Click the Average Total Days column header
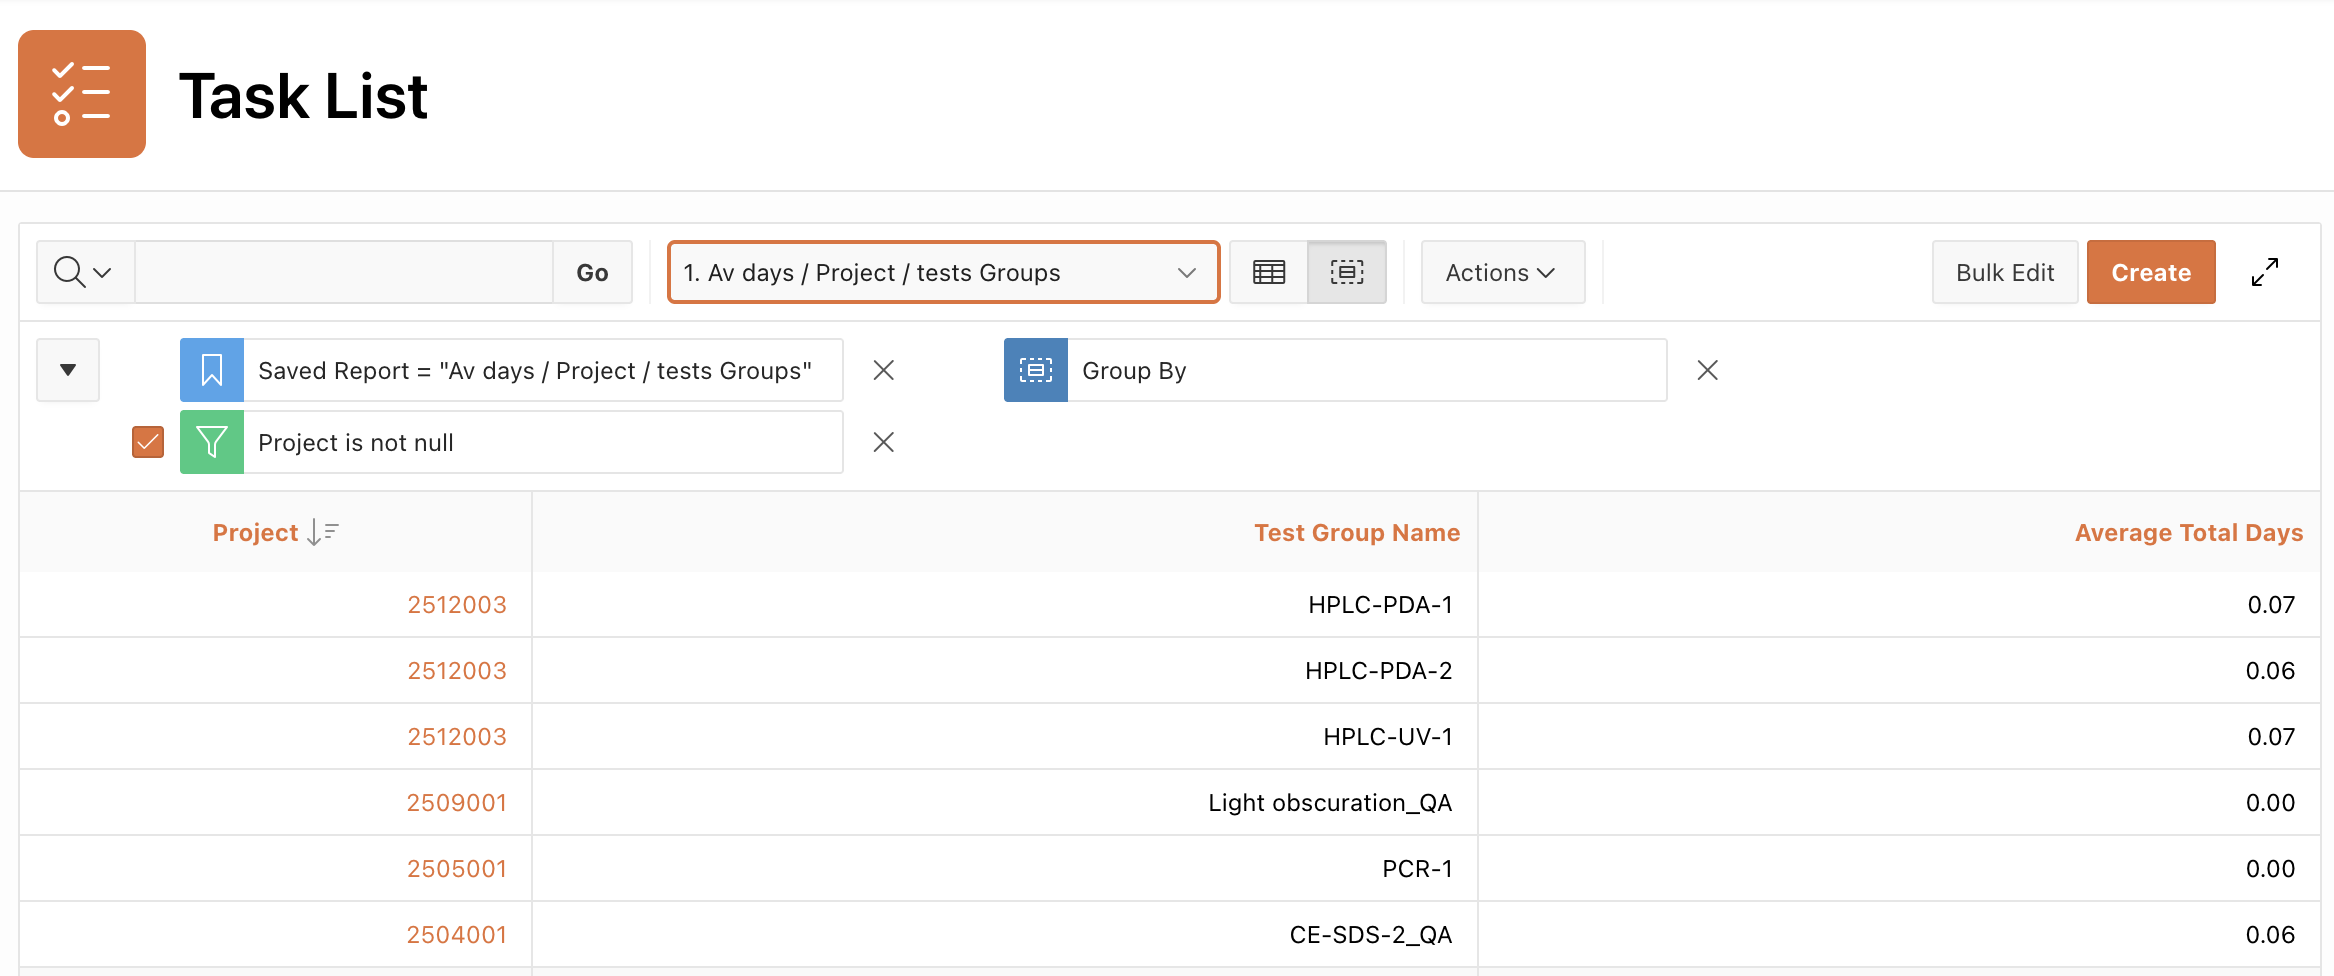 pos(2188,533)
